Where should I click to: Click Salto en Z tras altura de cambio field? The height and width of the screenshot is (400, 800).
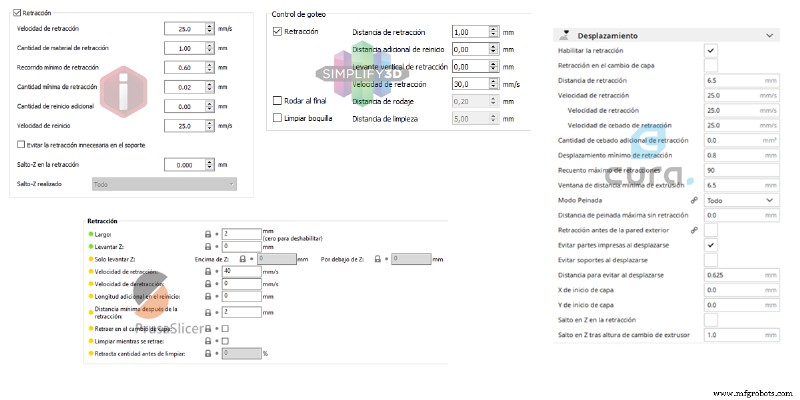[742, 335]
